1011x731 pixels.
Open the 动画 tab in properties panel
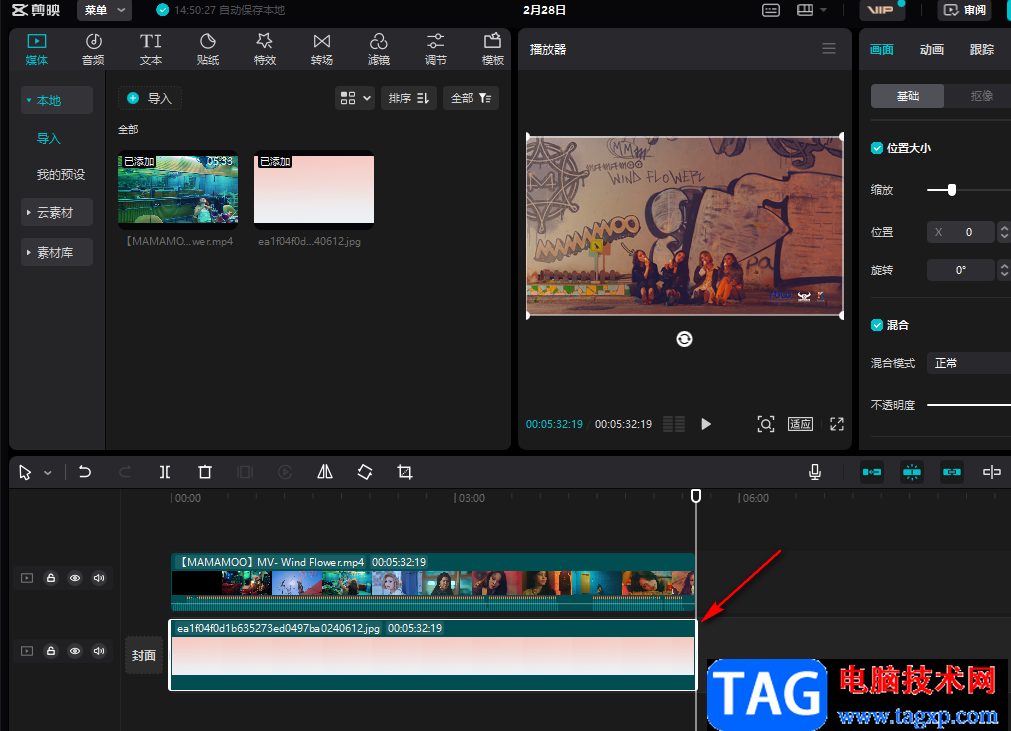click(x=932, y=50)
